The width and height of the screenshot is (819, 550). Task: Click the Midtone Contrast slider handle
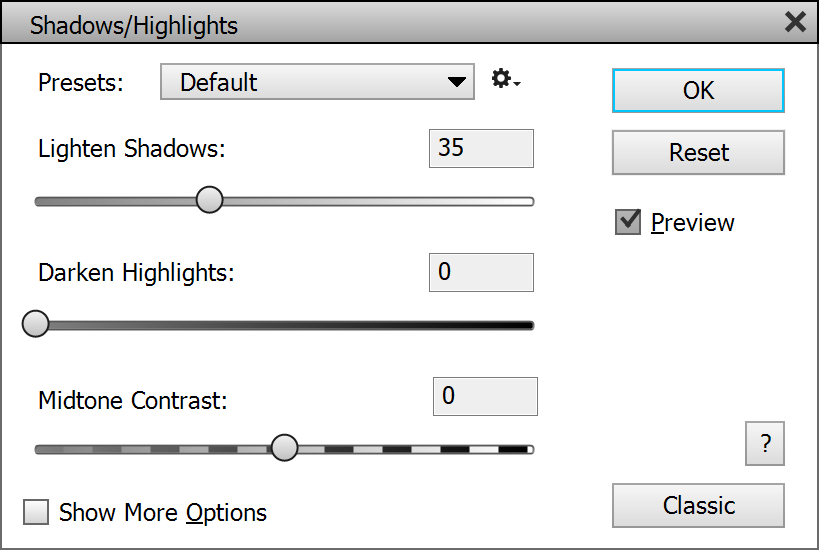coord(285,448)
